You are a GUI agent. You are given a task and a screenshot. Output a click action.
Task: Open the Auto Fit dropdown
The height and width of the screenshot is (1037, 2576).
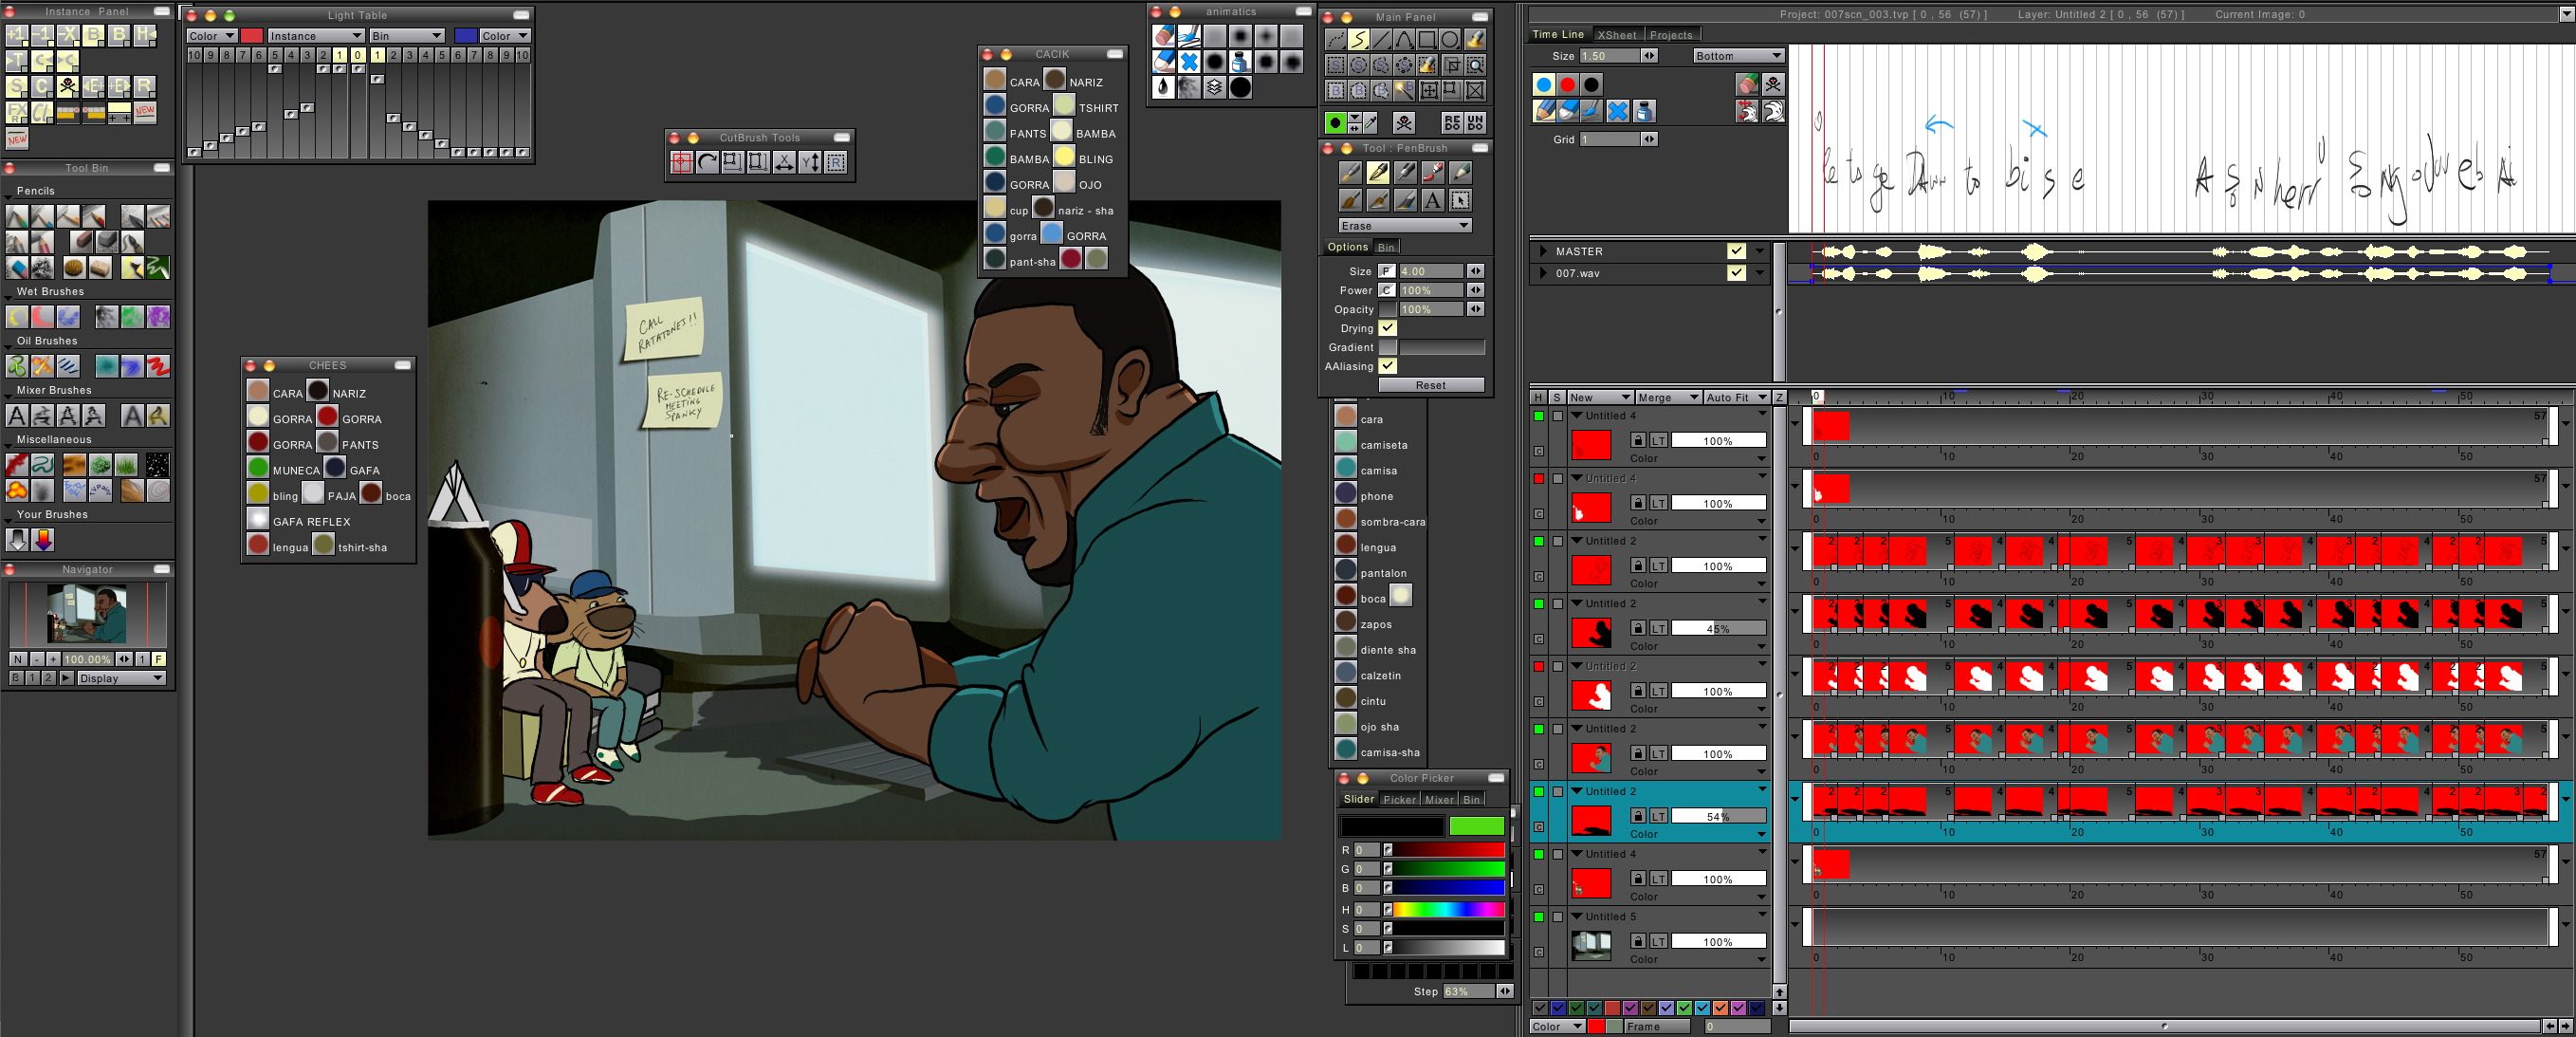[x=1736, y=398]
